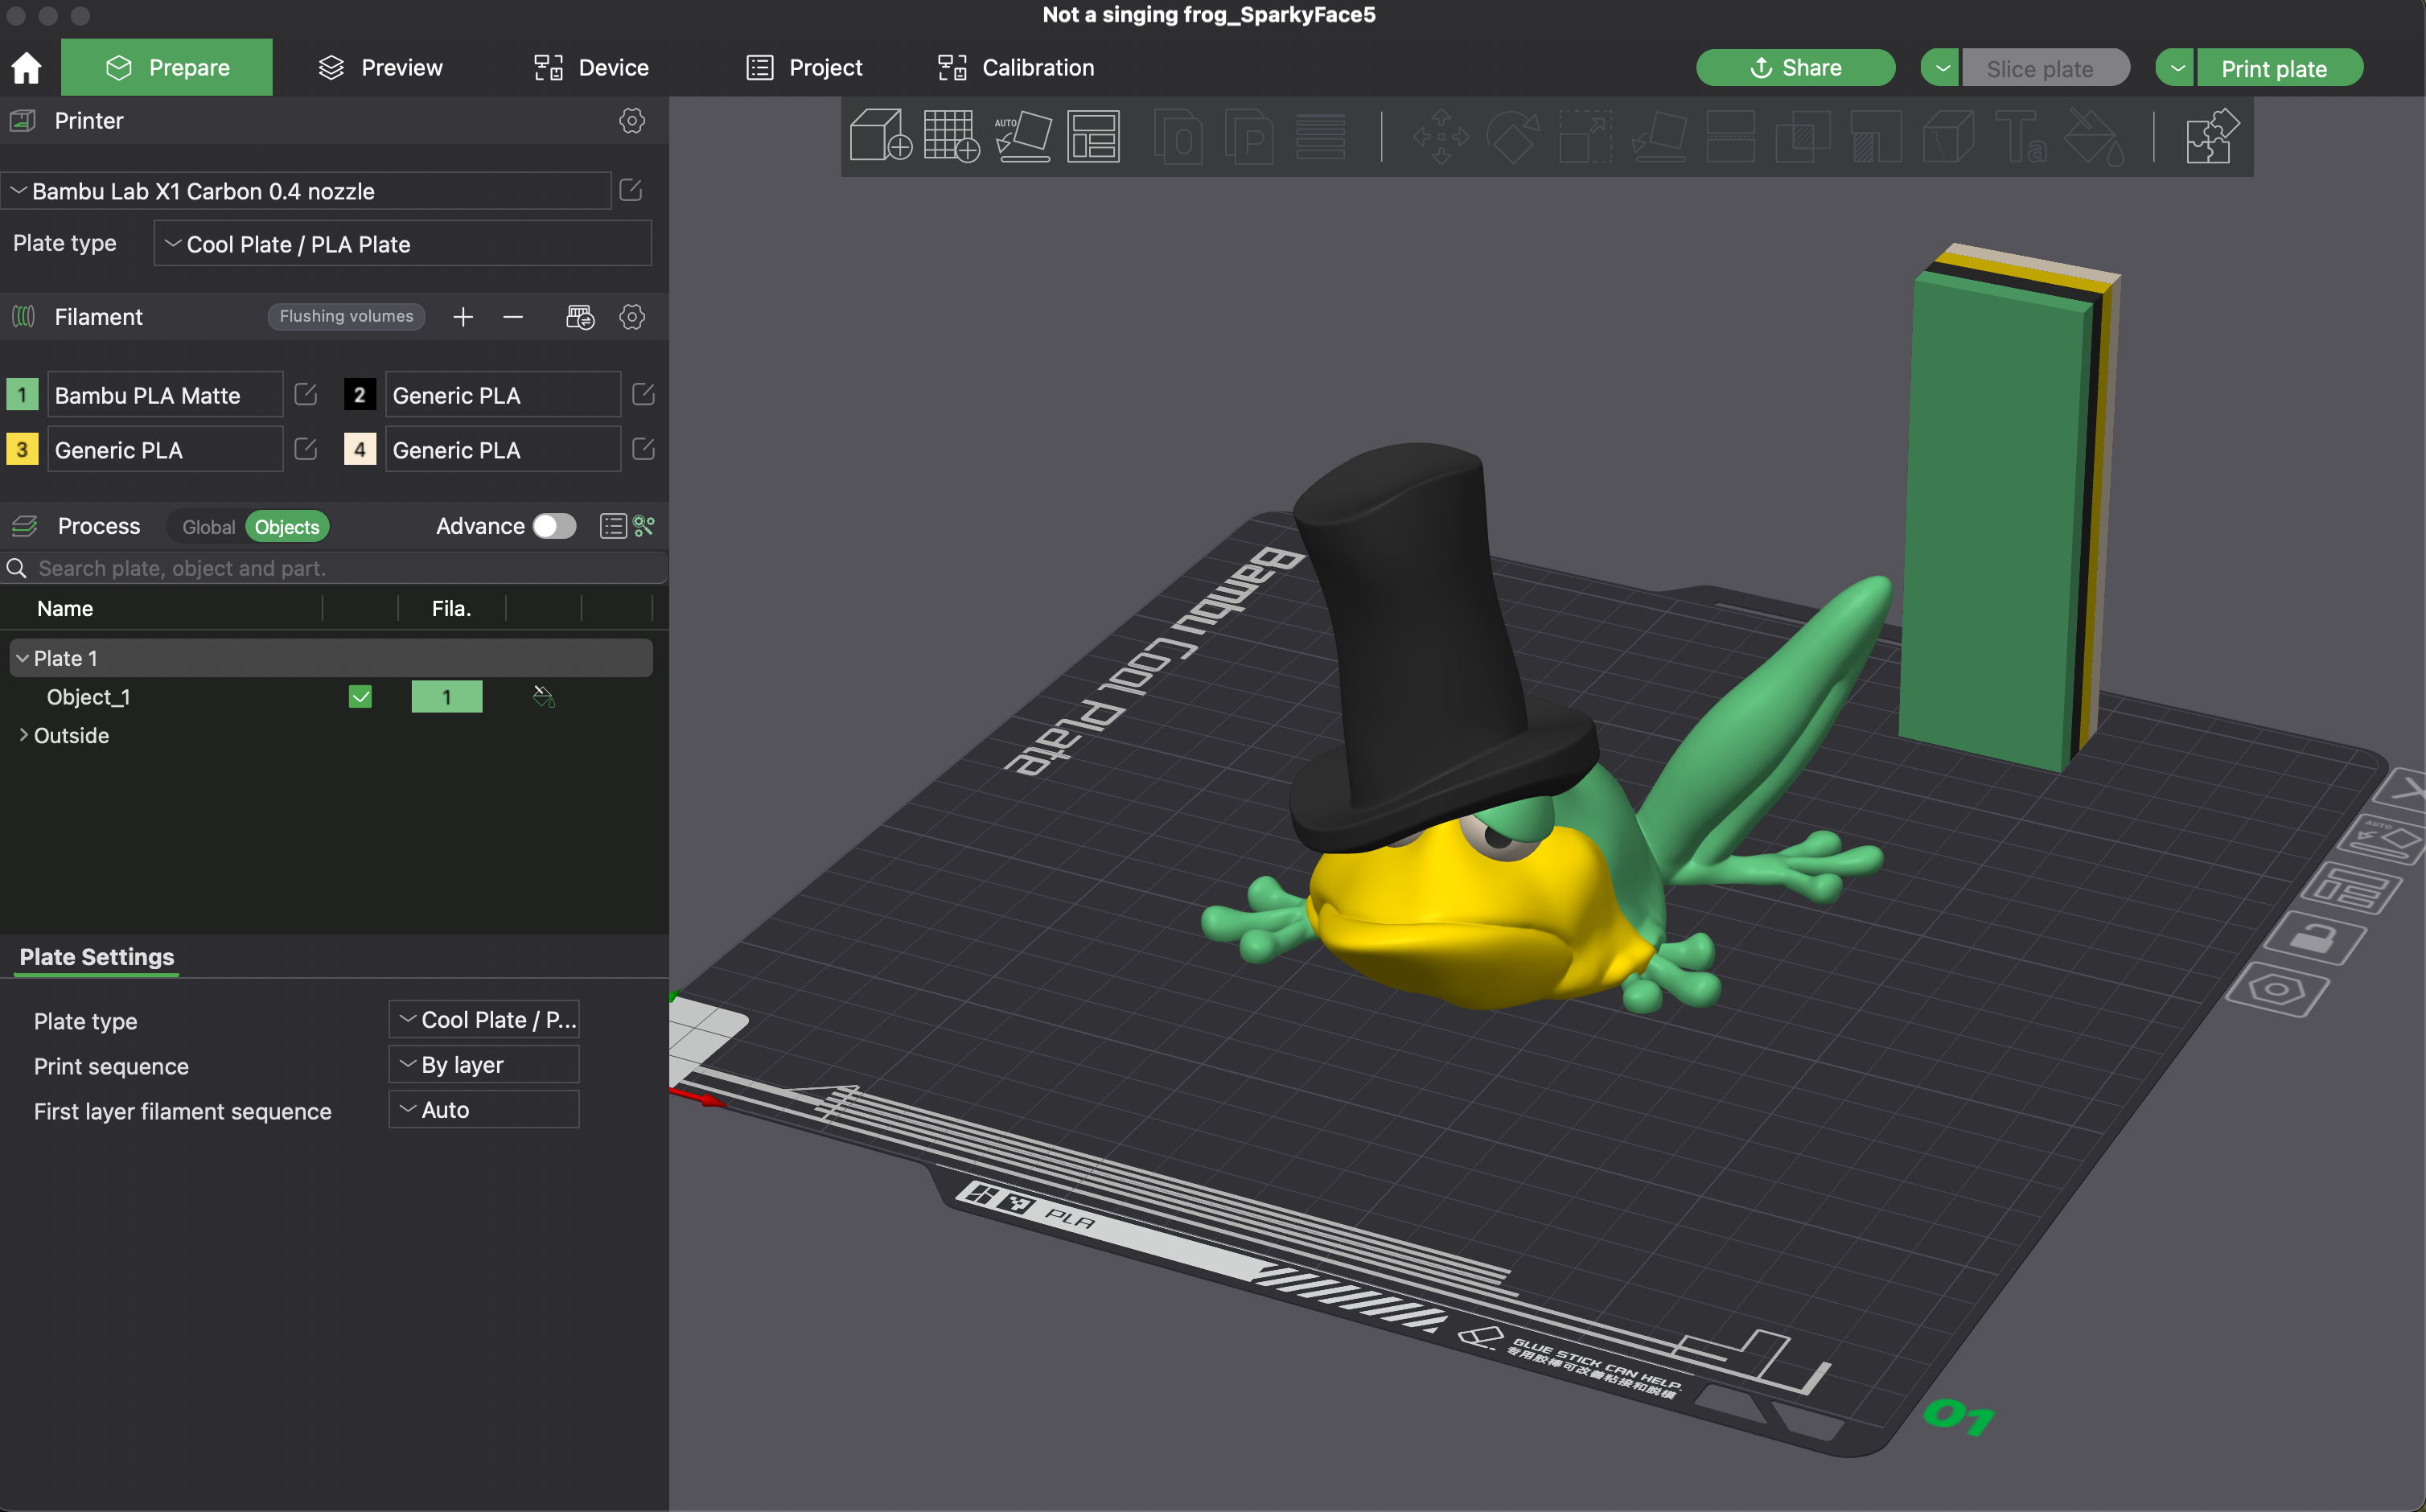Screen dimensions: 2426x1512
Task: Edit the Bambu Lab X1 Carbon printer preset
Action: [x=631, y=190]
